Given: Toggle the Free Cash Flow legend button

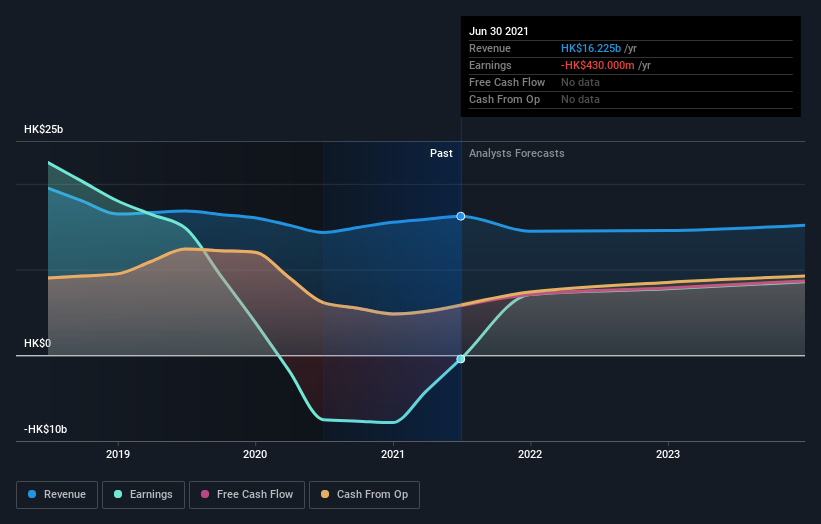Looking at the screenshot, I should click(247, 495).
